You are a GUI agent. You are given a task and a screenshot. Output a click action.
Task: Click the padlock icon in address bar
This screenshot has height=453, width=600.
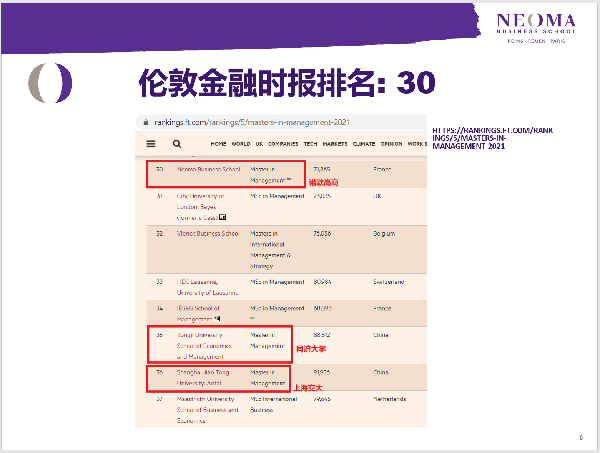coord(146,122)
